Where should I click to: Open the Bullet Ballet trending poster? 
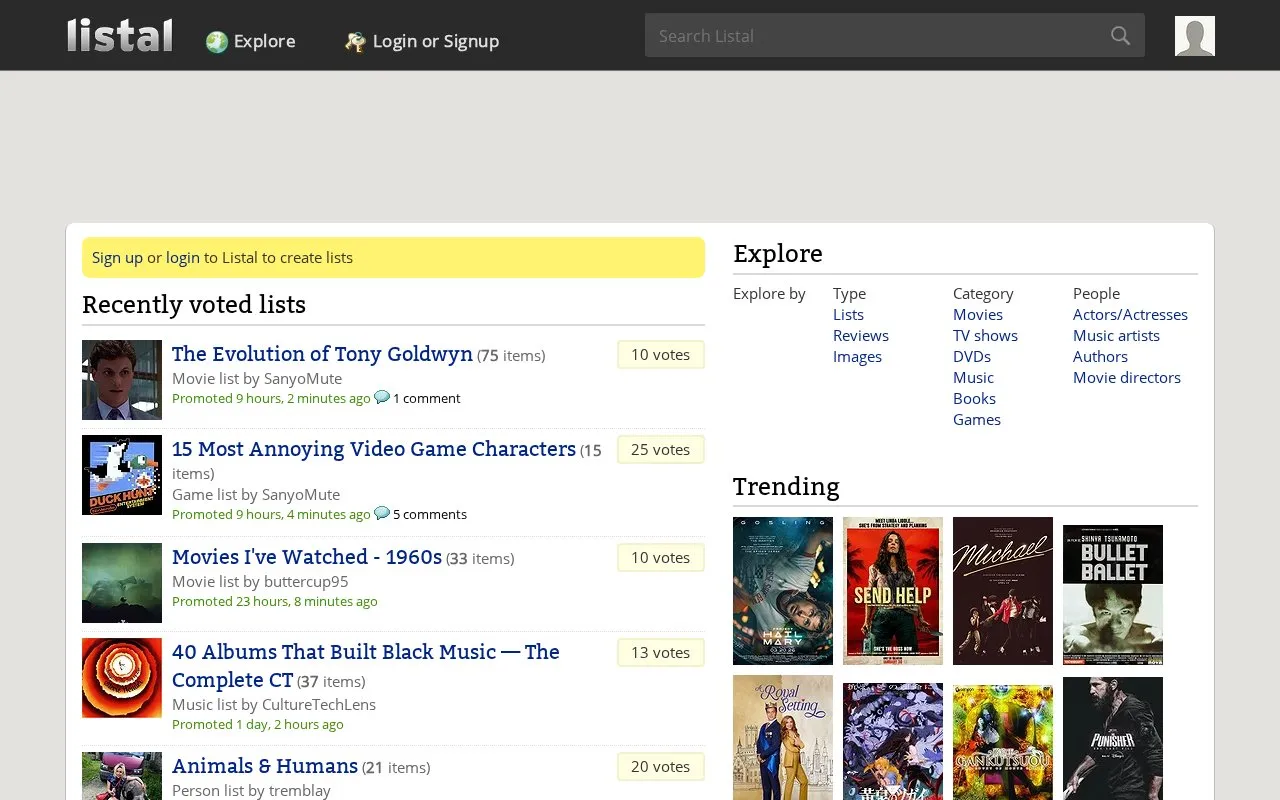point(1113,595)
